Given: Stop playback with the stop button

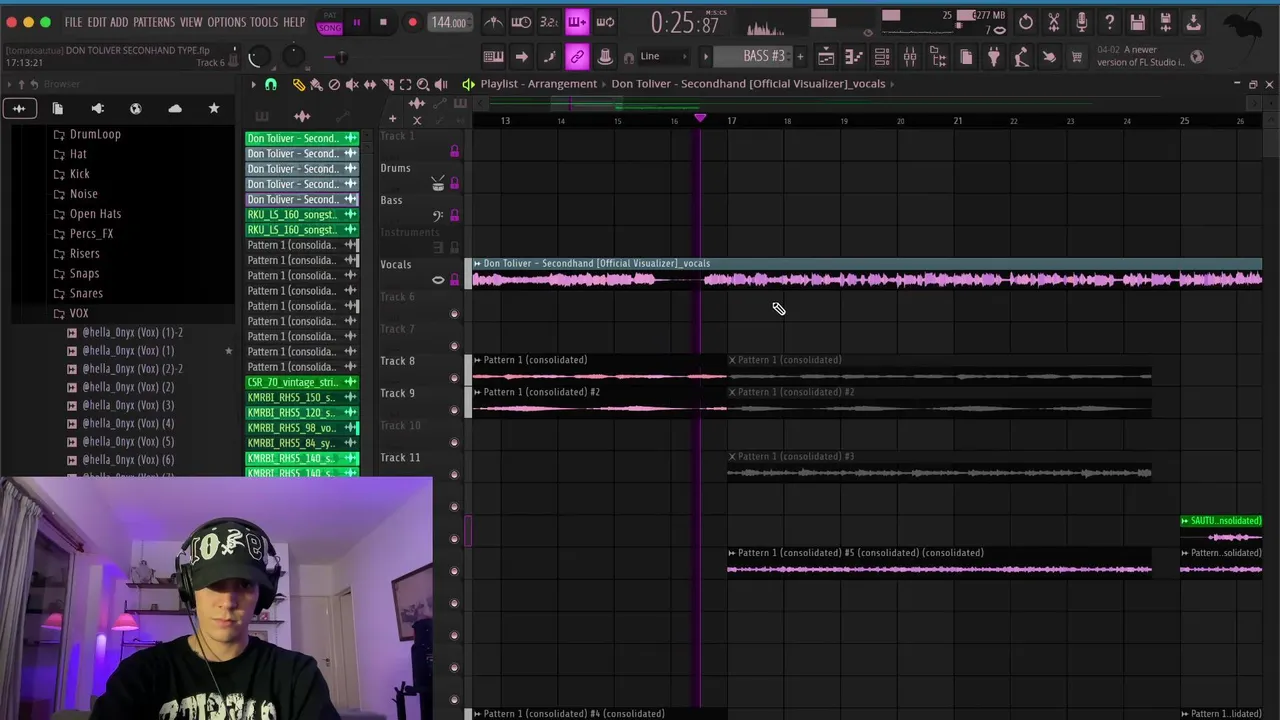Looking at the screenshot, I should pyautogui.click(x=383, y=22).
